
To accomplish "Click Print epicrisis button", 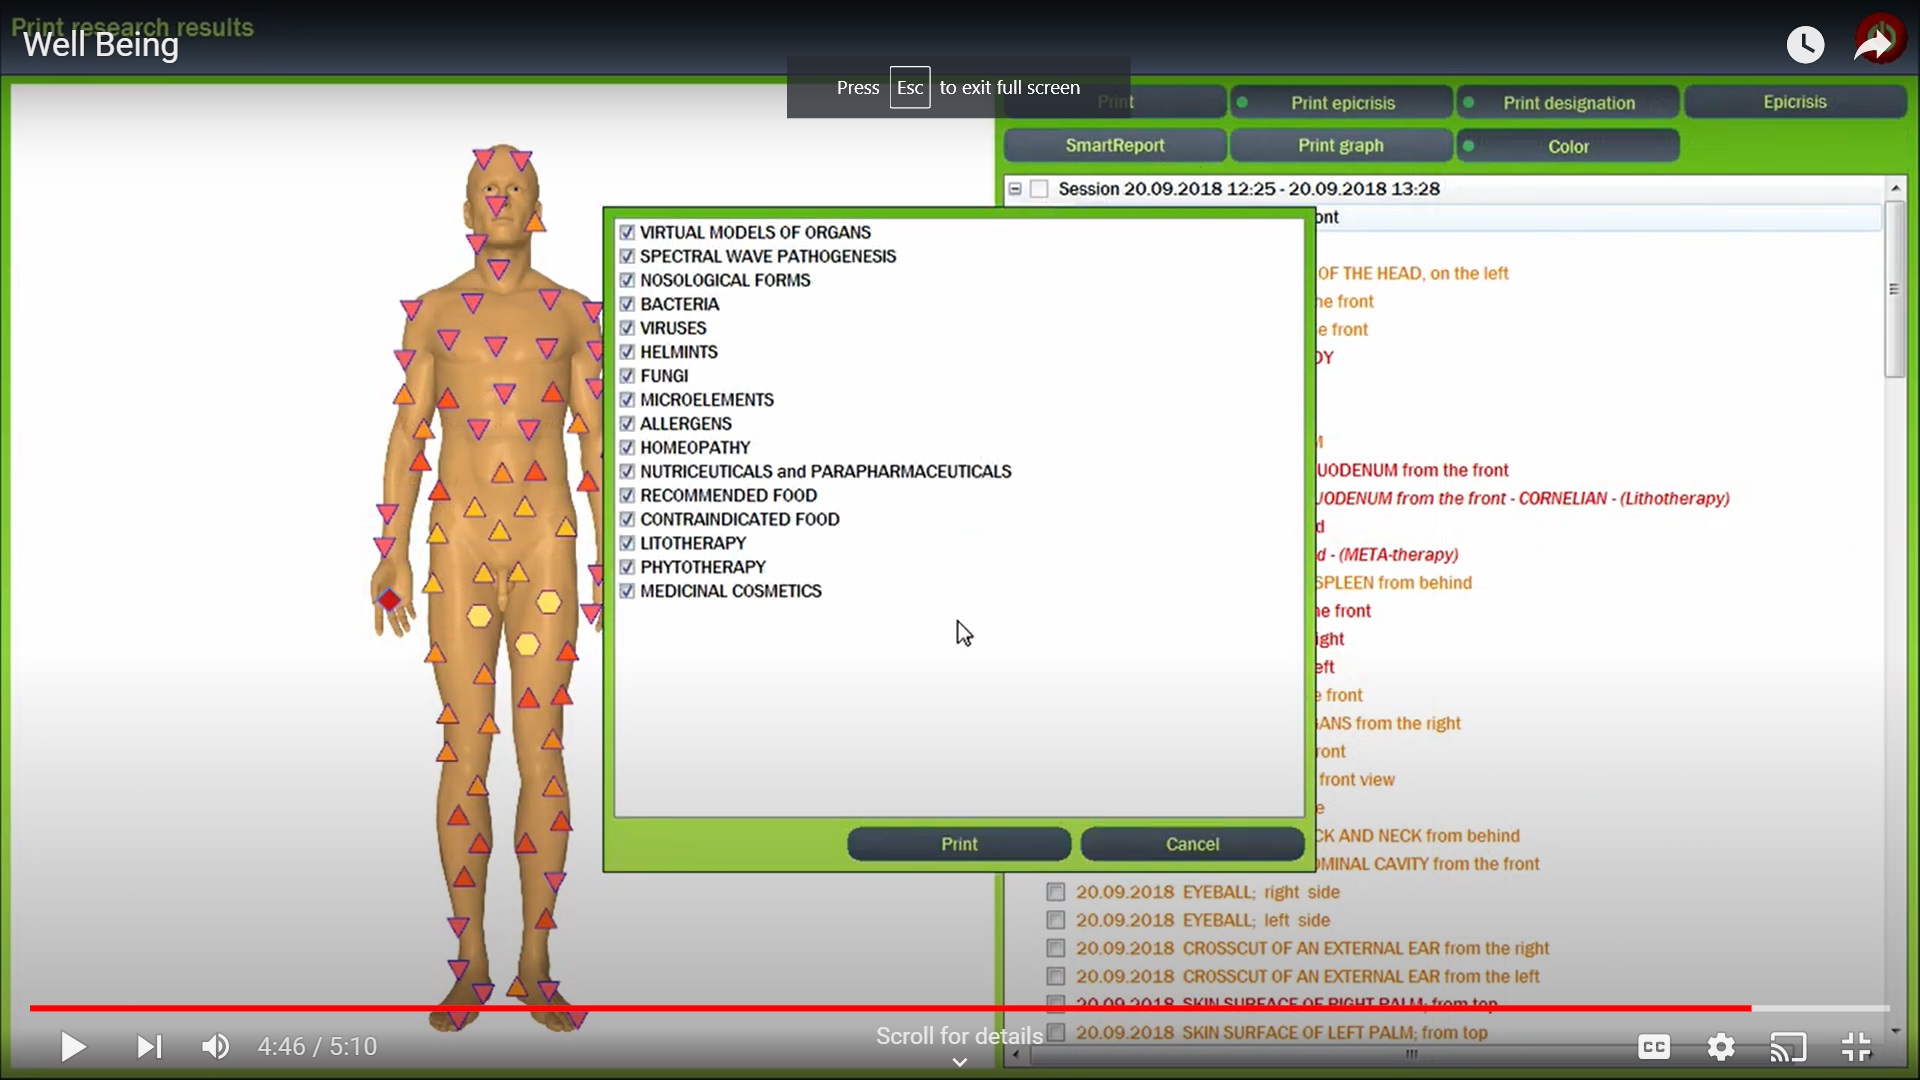I will coord(1342,102).
